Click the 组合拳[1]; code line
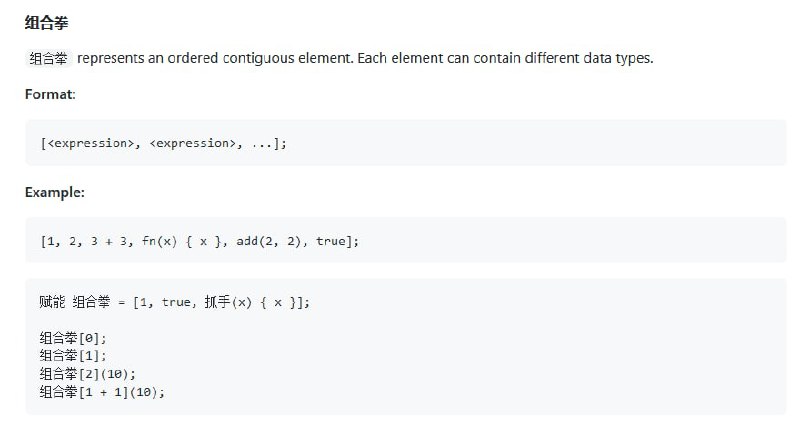The width and height of the screenshot is (800, 425). tap(73, 356)
